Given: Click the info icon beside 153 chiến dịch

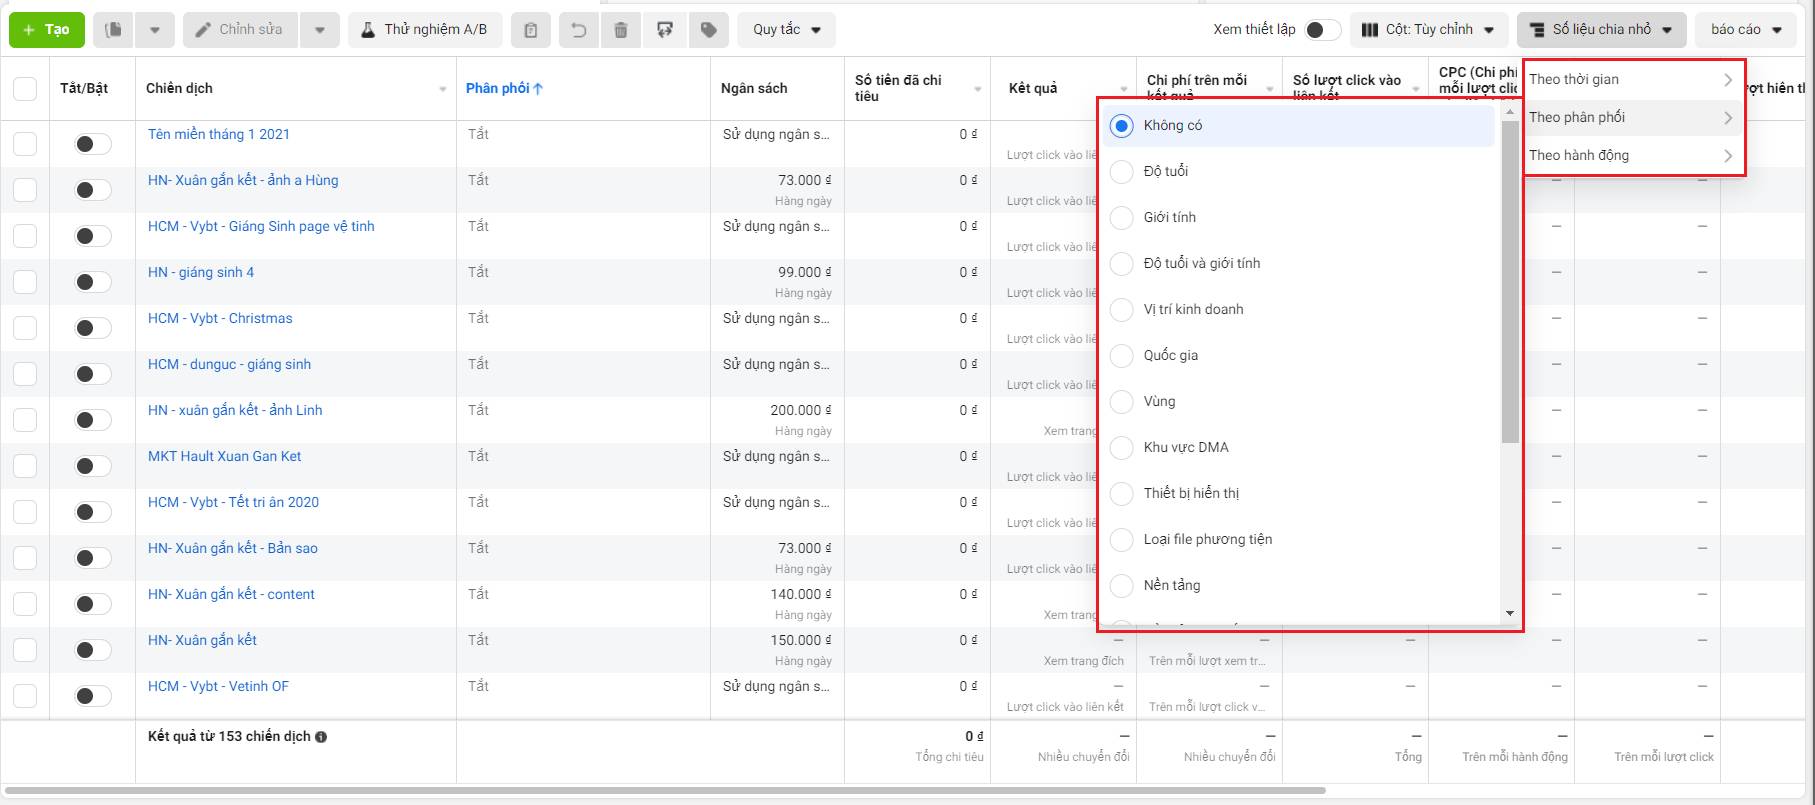Looking at the screenshot, I should click(321, 737).
